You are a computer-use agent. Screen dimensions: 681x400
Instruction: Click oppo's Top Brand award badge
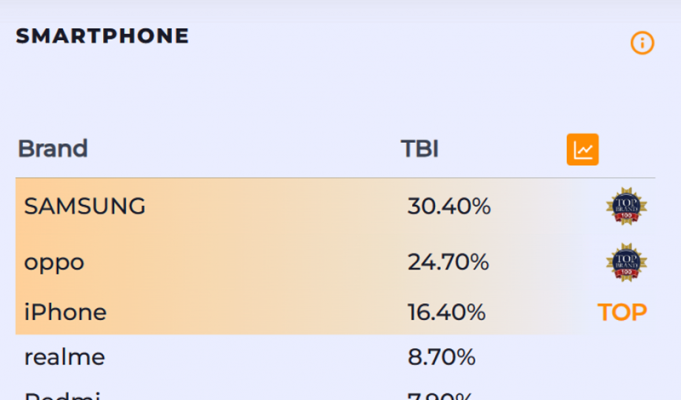click(x=626, y=262)
